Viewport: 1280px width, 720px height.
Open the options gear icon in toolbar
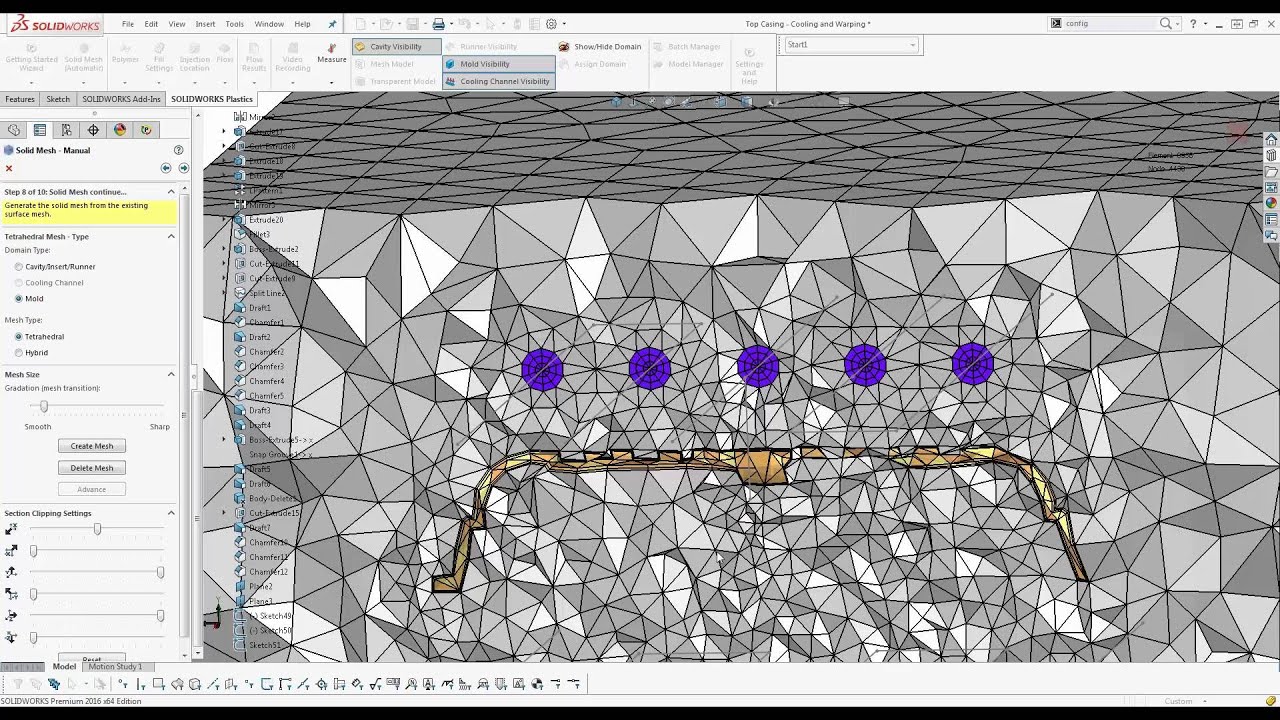(x=551, y=23)
